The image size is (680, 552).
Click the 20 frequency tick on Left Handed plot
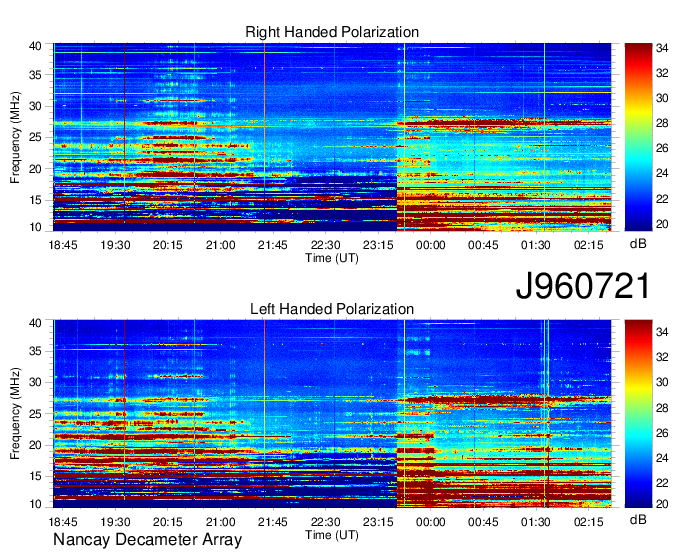(35, 445)
